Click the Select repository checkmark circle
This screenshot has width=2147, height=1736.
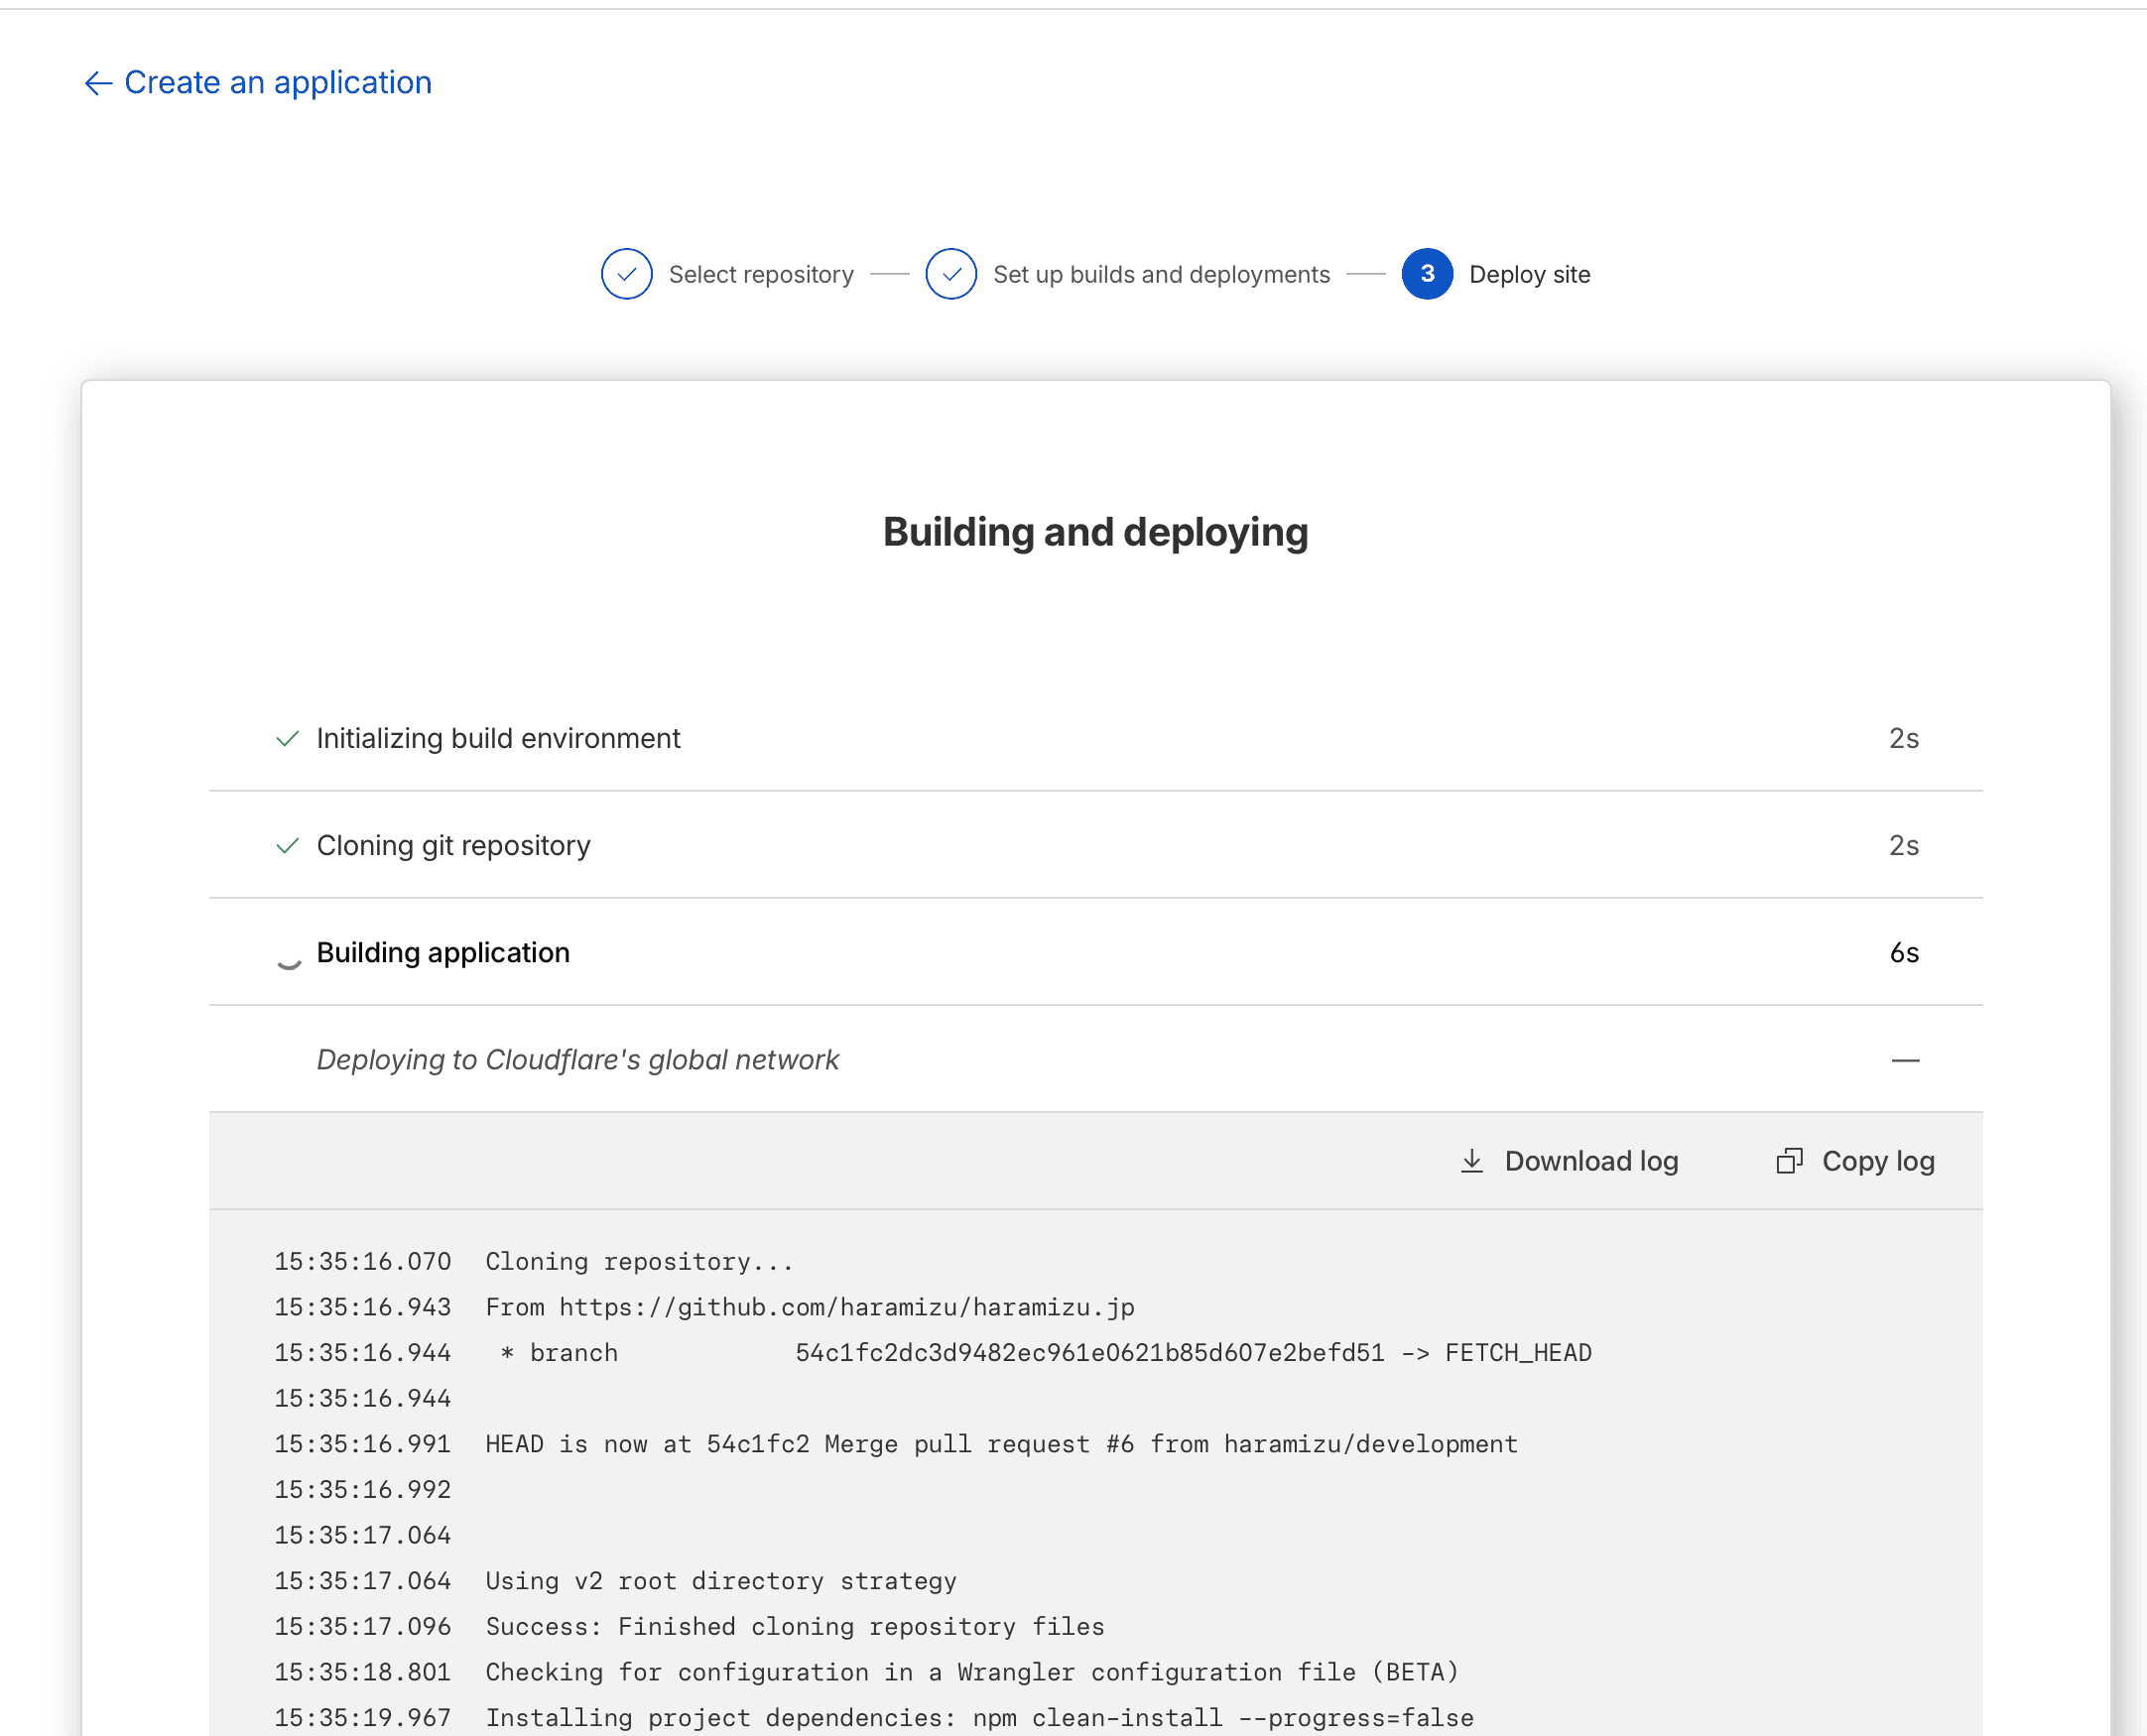pyautogui.click(x=626, y=274)
